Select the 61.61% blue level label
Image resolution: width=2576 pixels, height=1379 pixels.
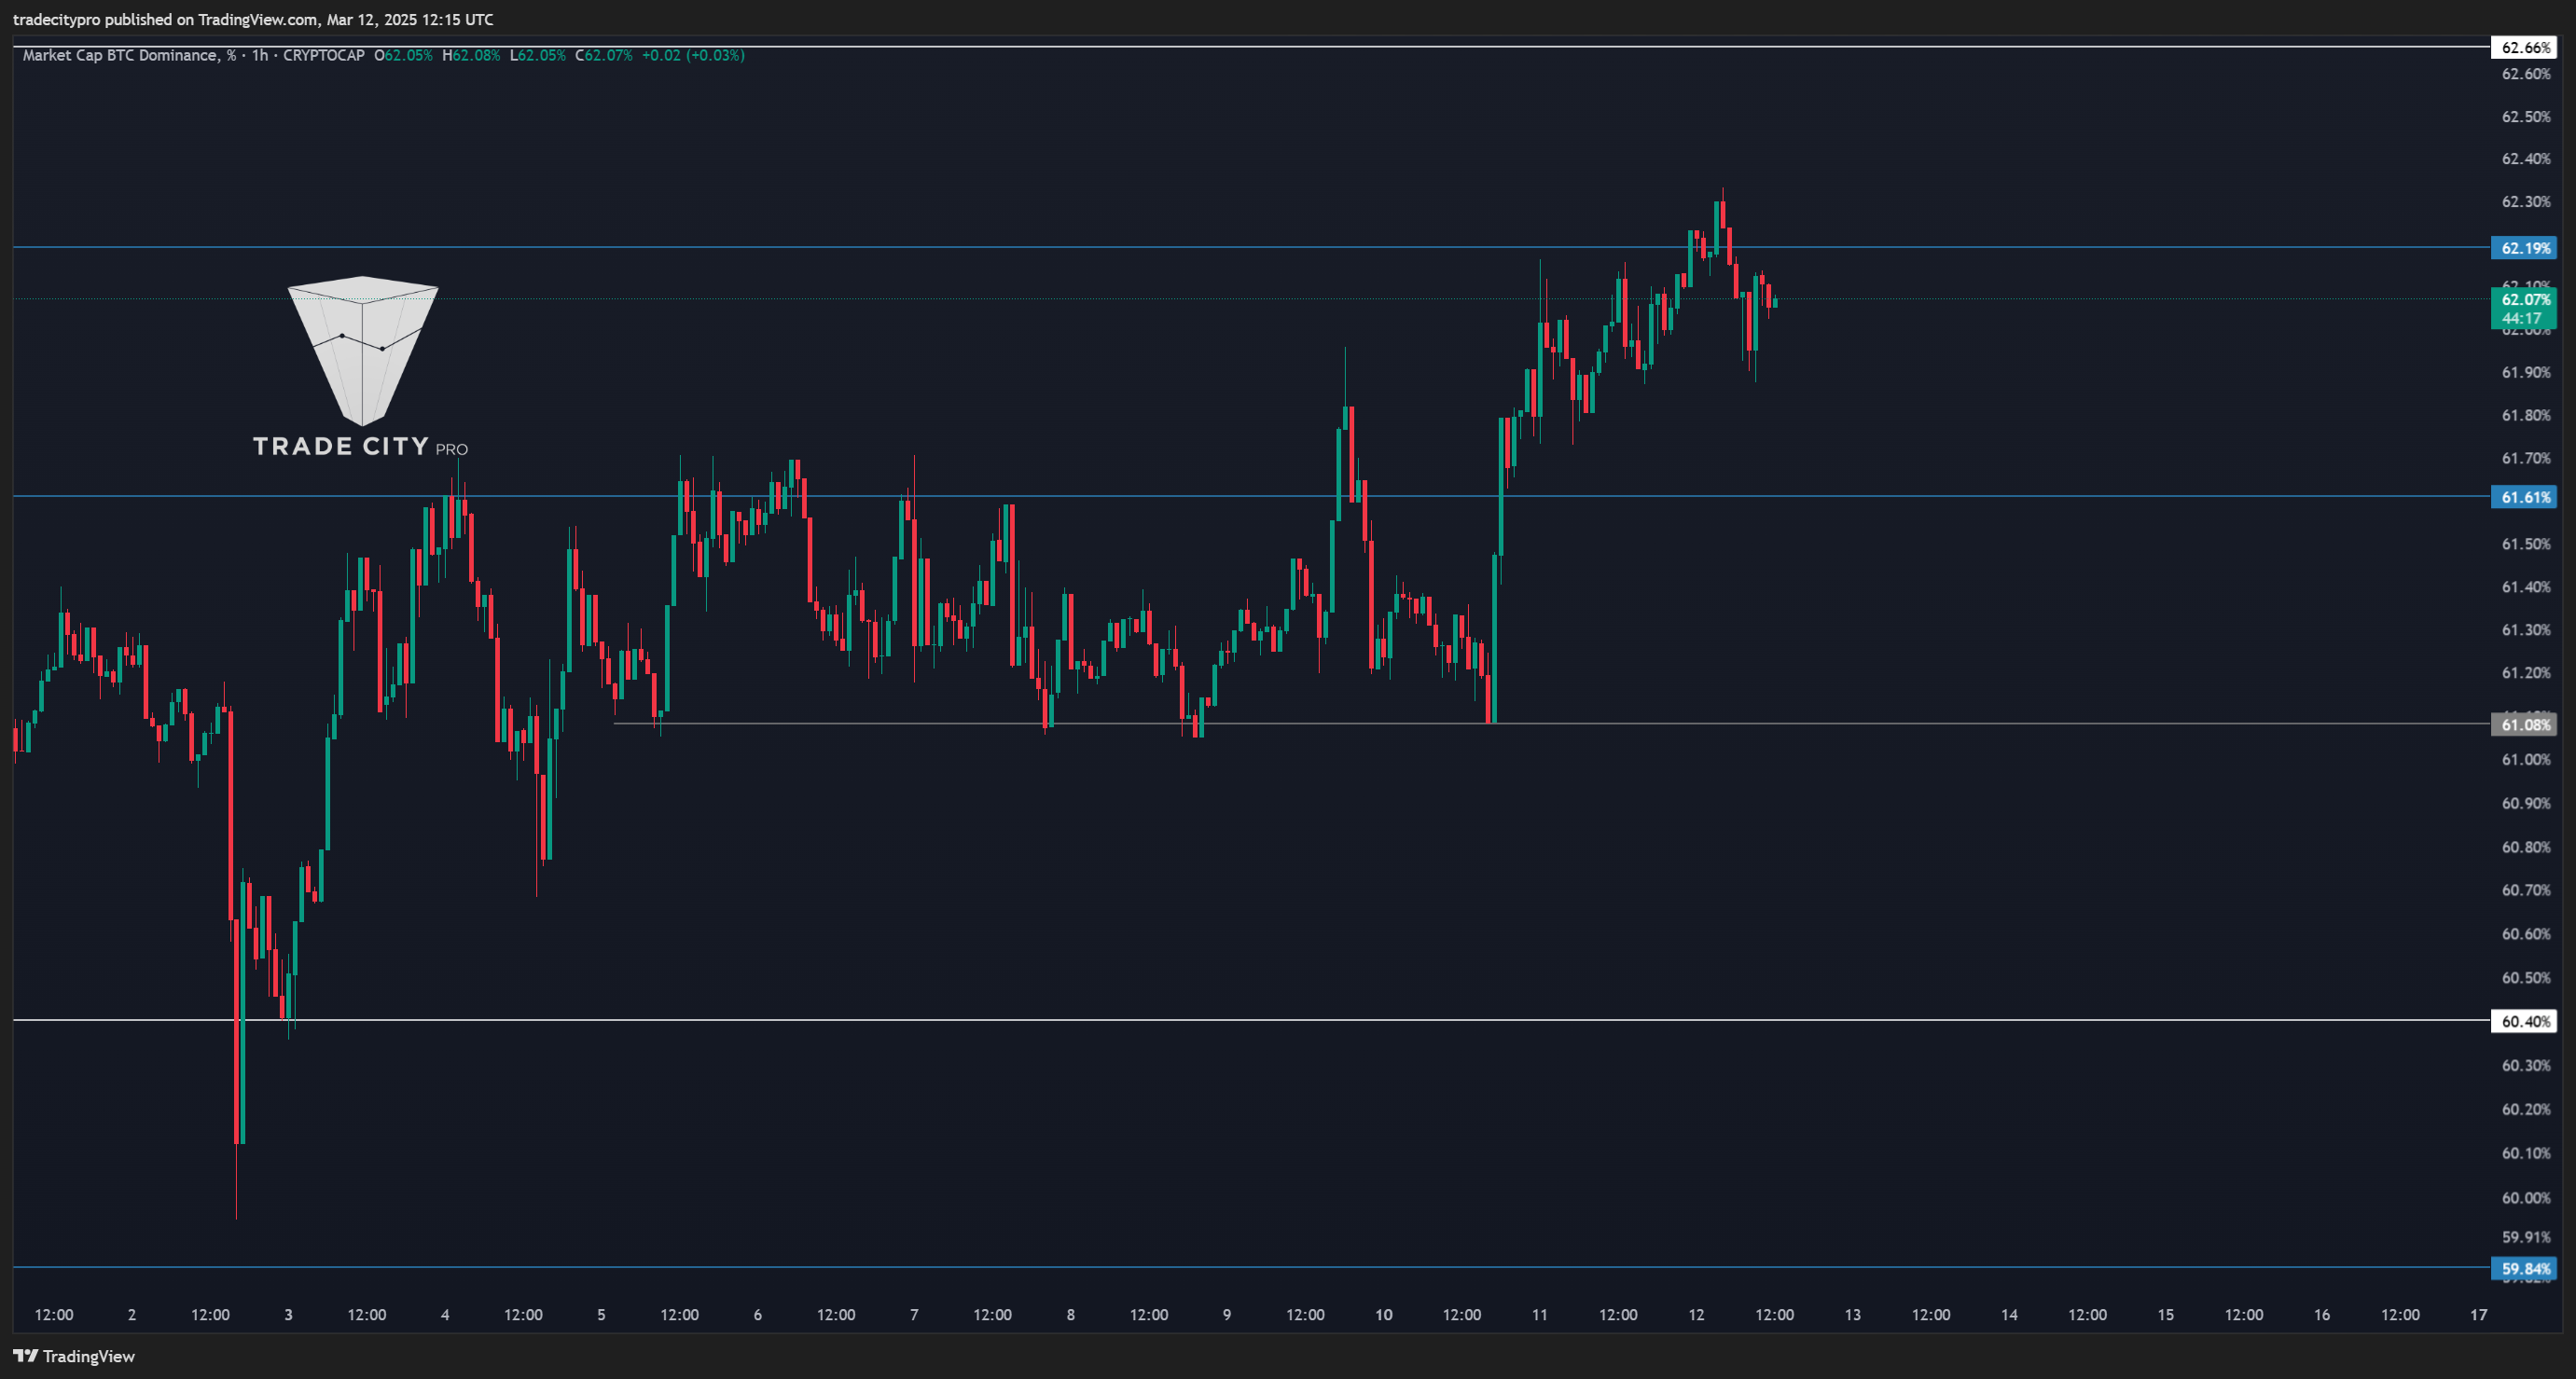click(x=2523, y=497)
